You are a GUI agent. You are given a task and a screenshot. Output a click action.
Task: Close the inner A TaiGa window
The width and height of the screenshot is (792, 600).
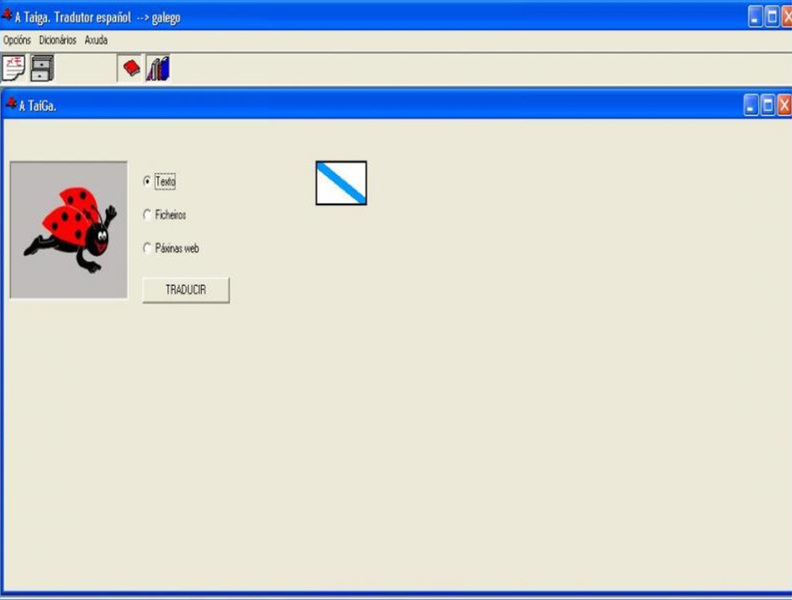point(784,106)
